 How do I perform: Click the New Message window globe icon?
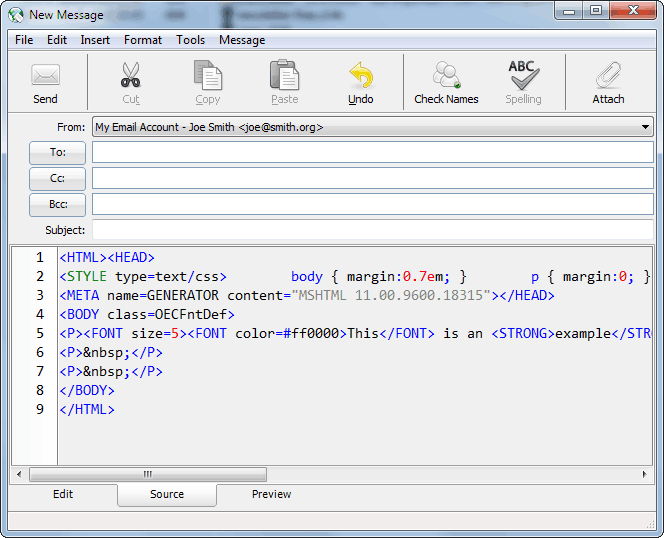pyautogui.click(x=16, y=15)
